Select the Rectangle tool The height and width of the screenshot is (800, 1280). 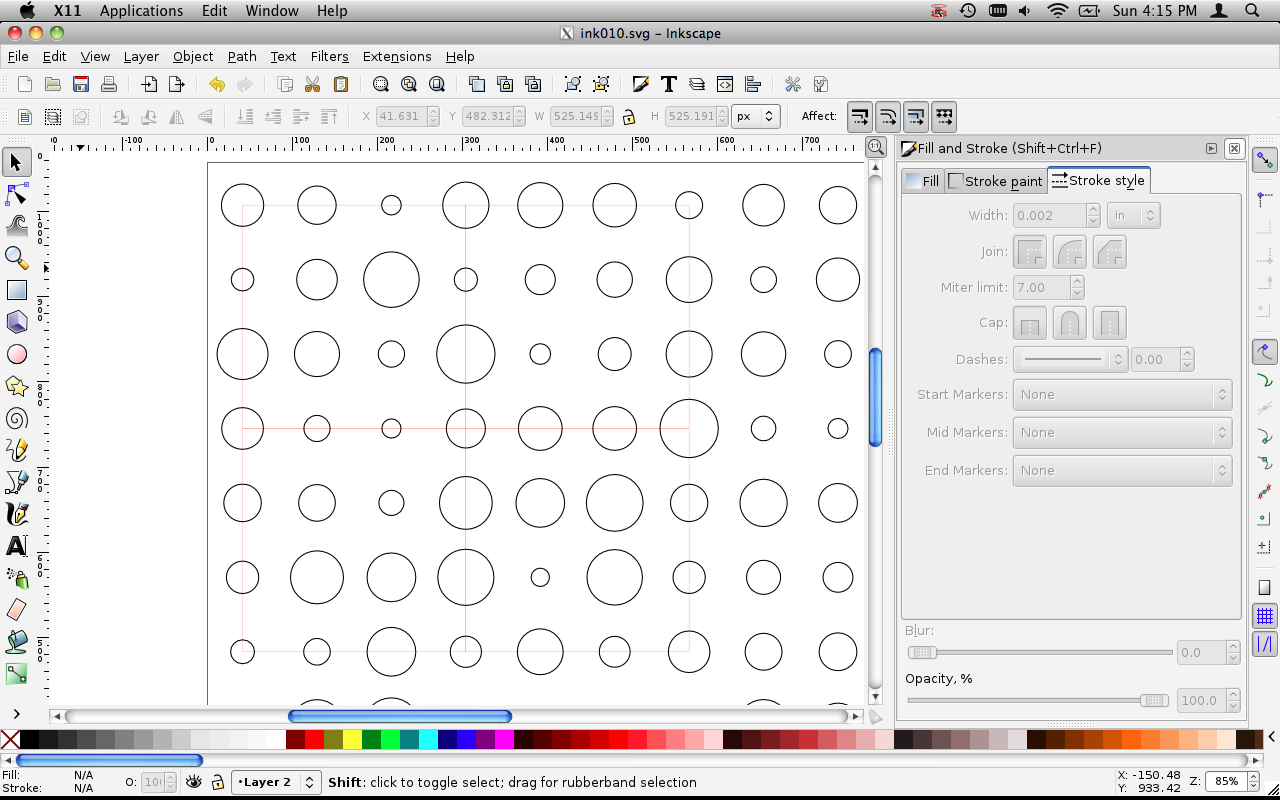(16, 290)
